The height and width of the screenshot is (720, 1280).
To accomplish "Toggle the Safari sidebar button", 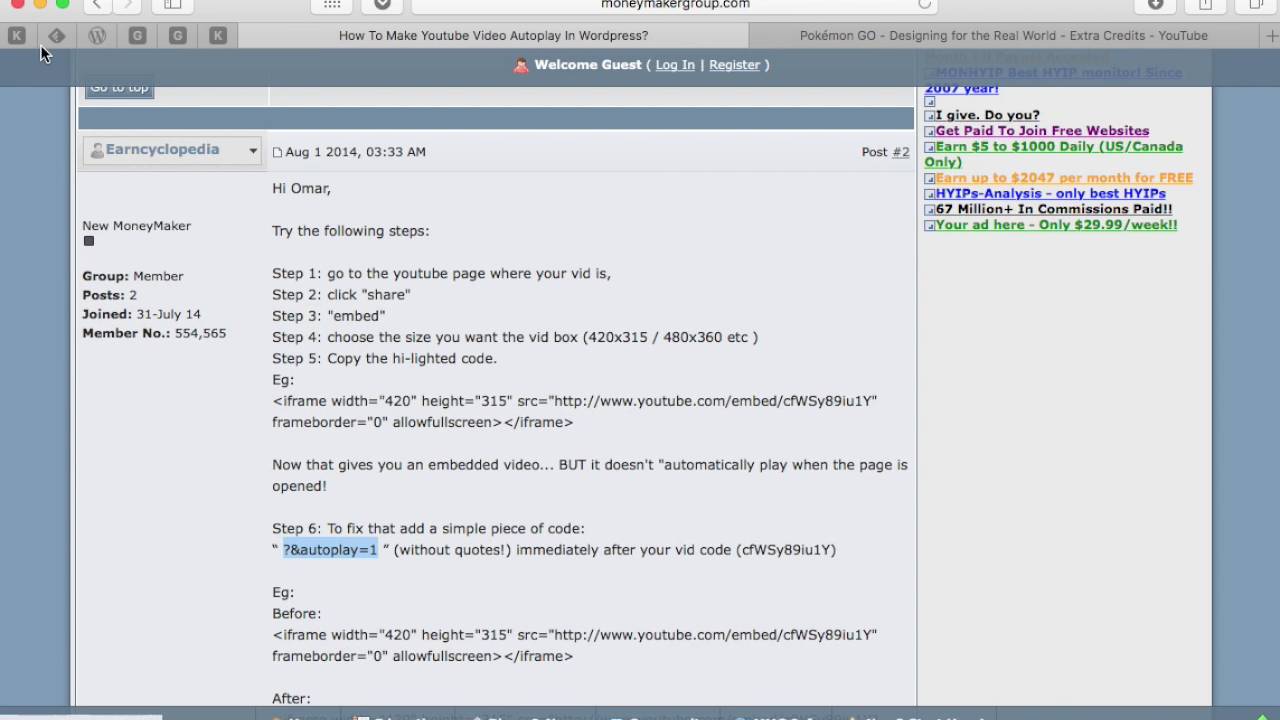I will [x=172, y=4].
